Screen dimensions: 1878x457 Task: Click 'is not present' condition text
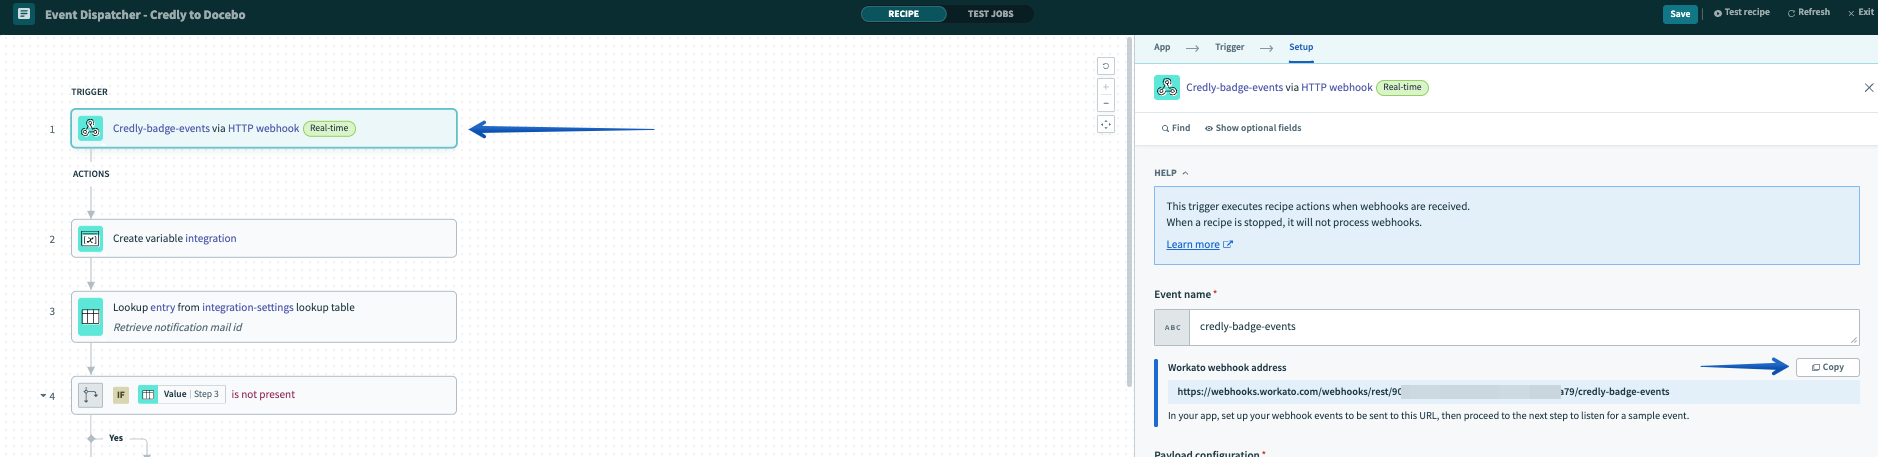[263, 394]
